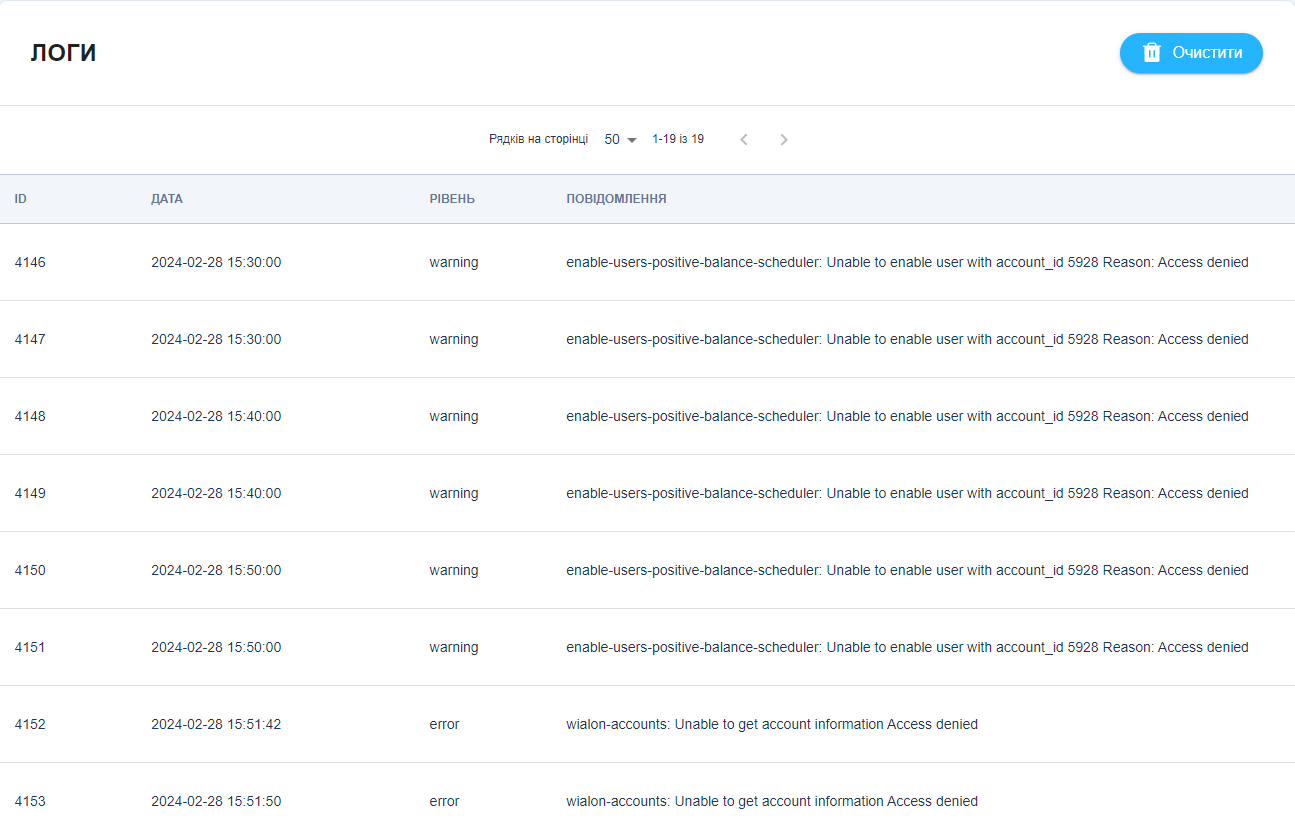This screenshot has width=1295, height=836.
Task: Click the ЛОГИ page heading
Action: click(63, 54)
